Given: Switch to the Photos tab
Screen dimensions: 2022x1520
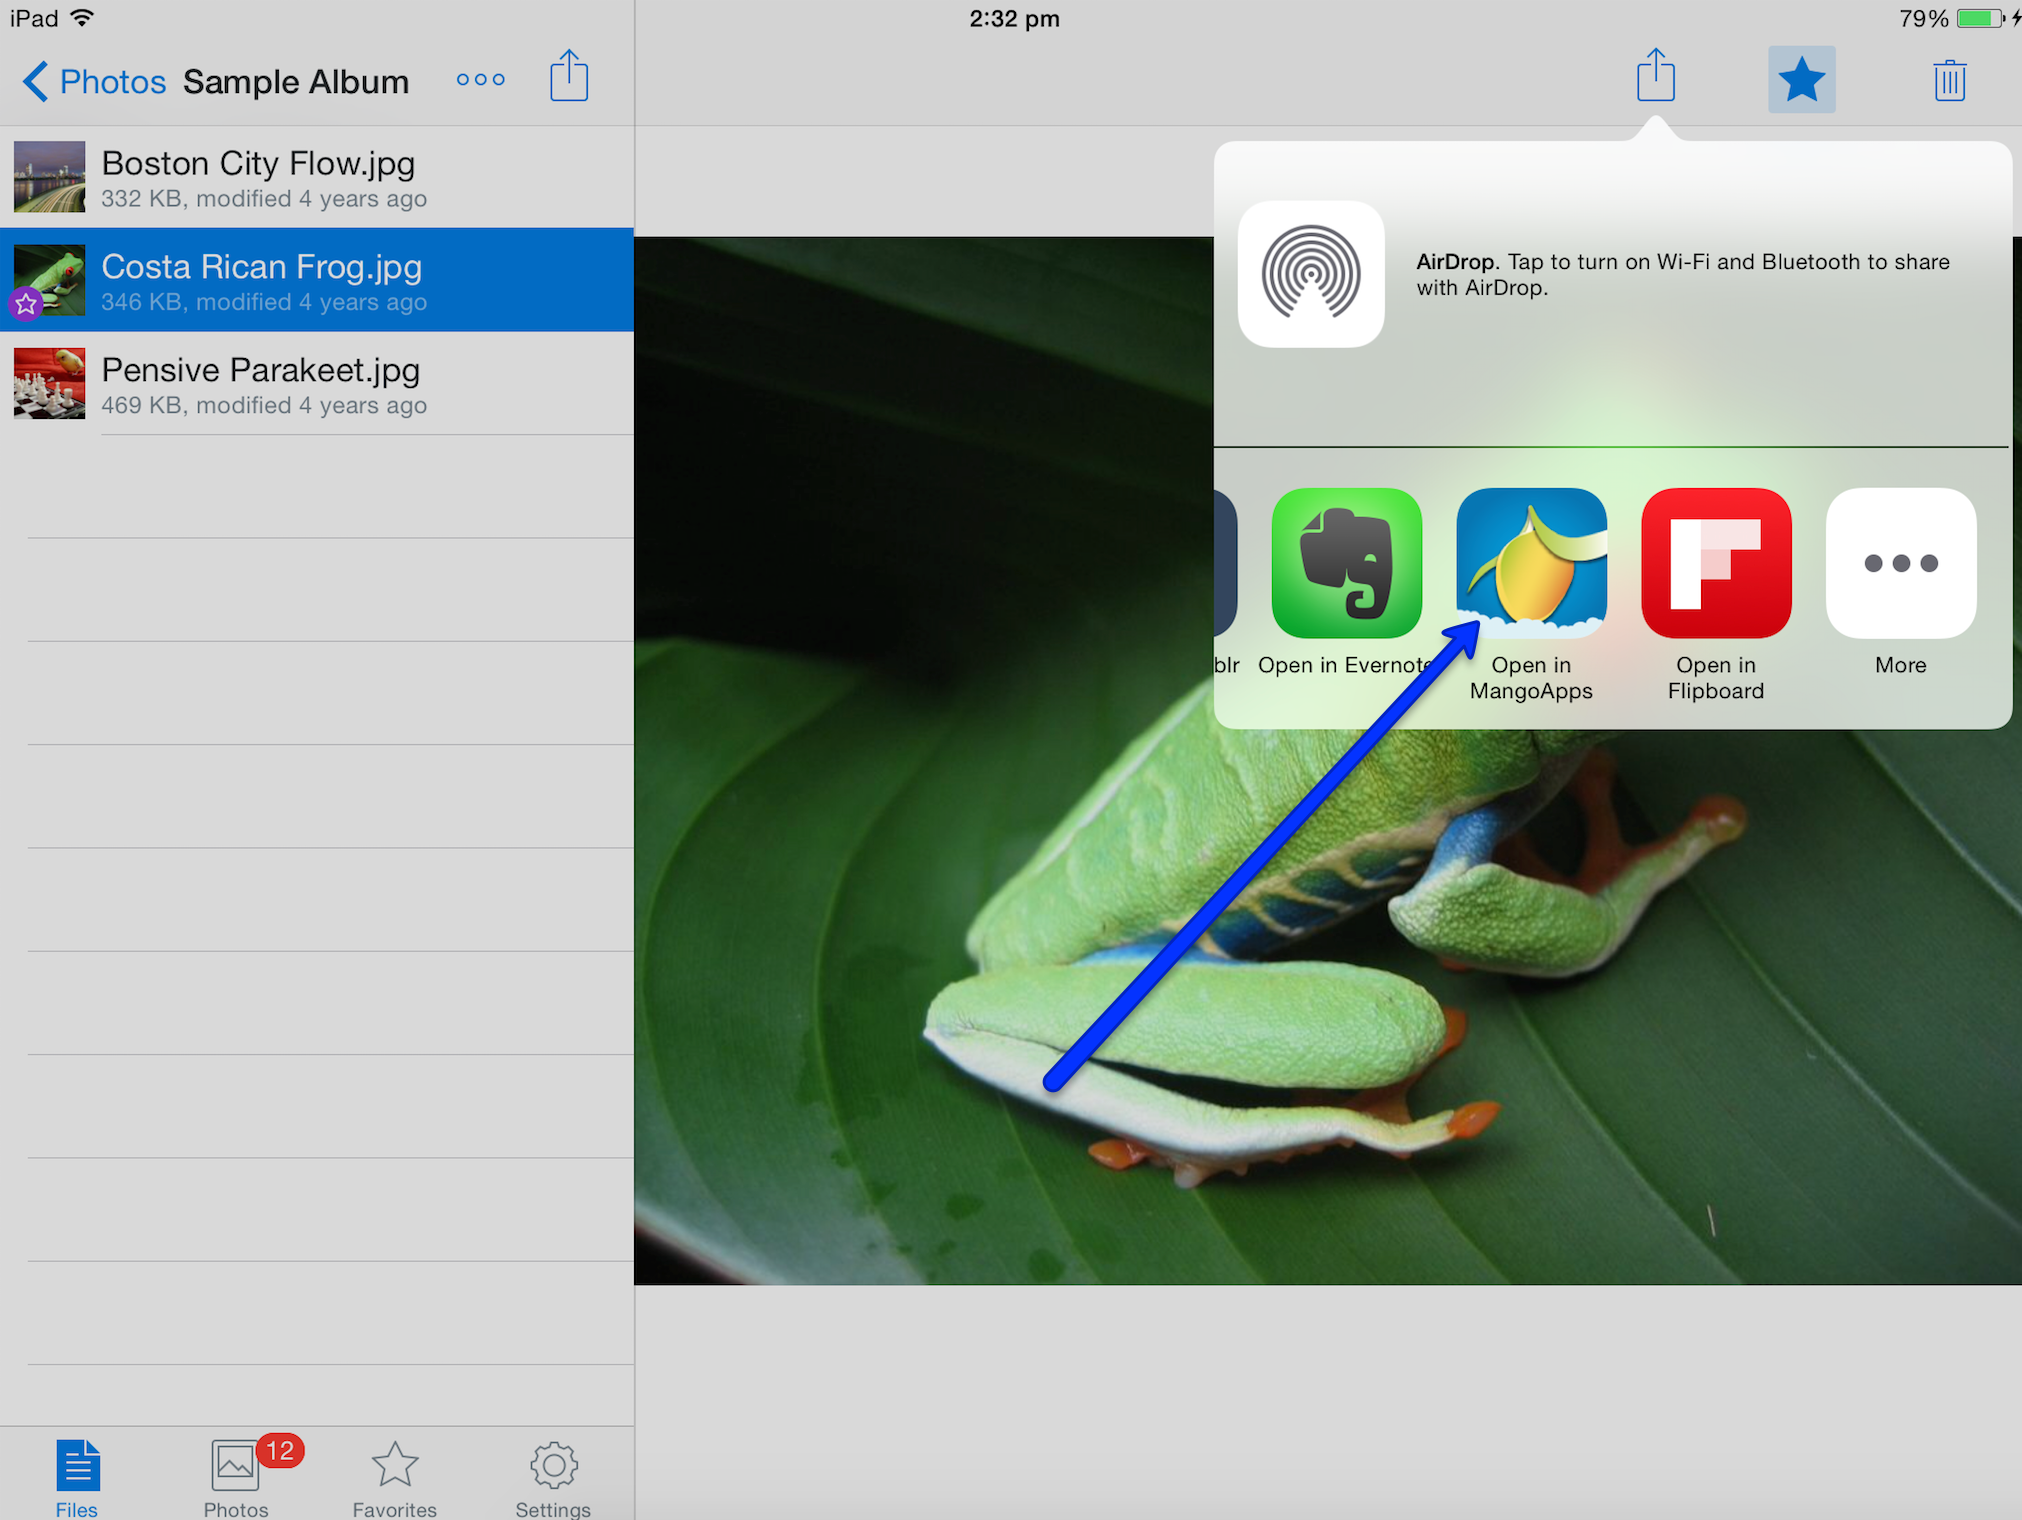Looking at the screenshot, I should click(236, 1478).
